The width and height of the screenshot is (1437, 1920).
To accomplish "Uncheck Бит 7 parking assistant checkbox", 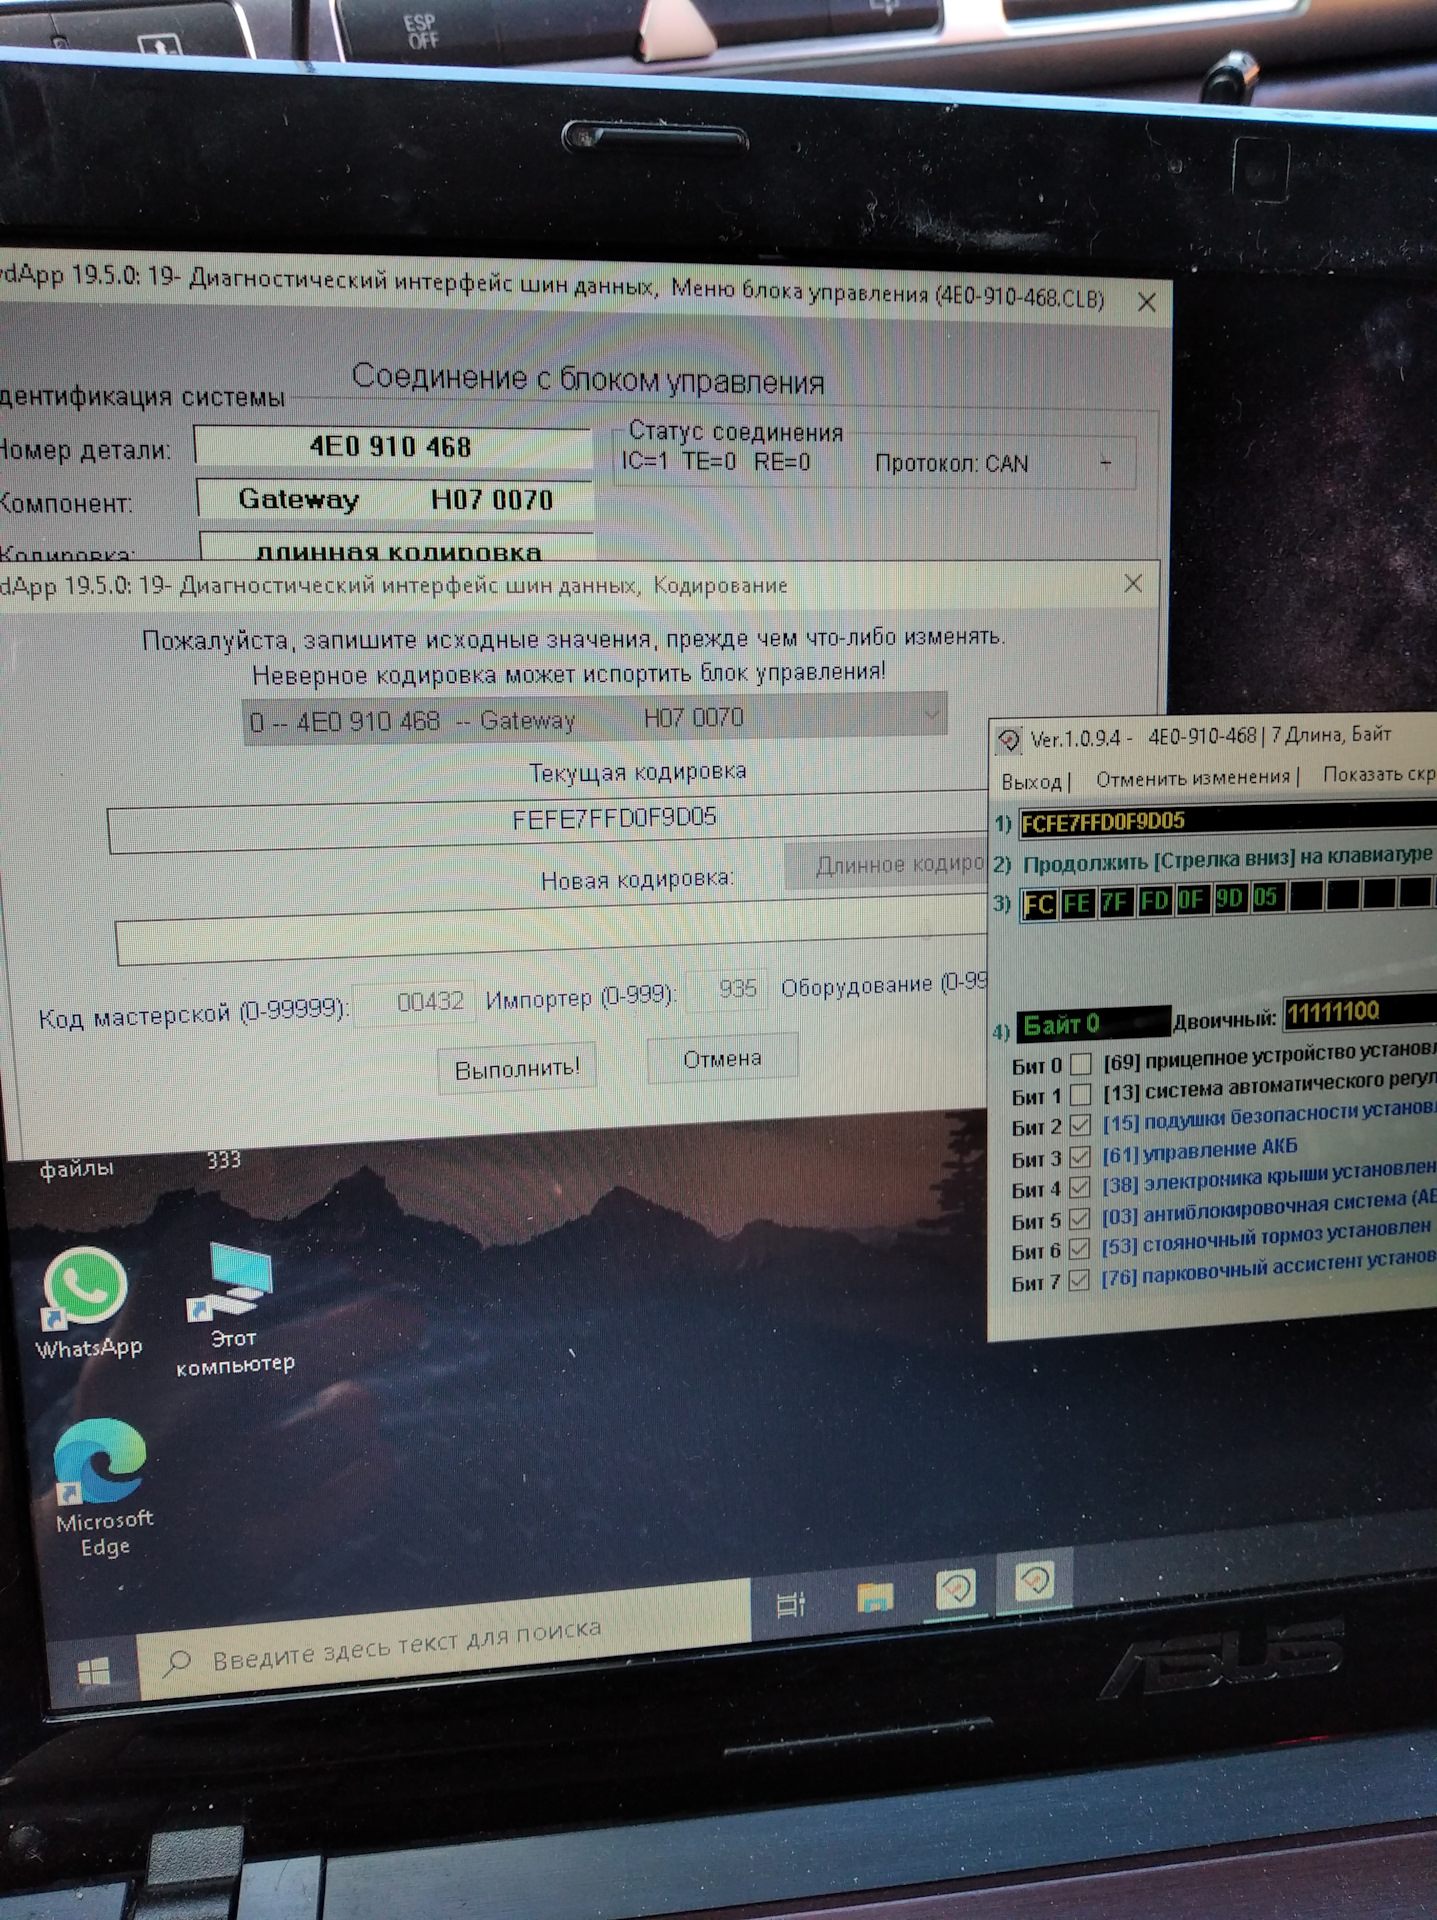I will tap(1079, 1280).
